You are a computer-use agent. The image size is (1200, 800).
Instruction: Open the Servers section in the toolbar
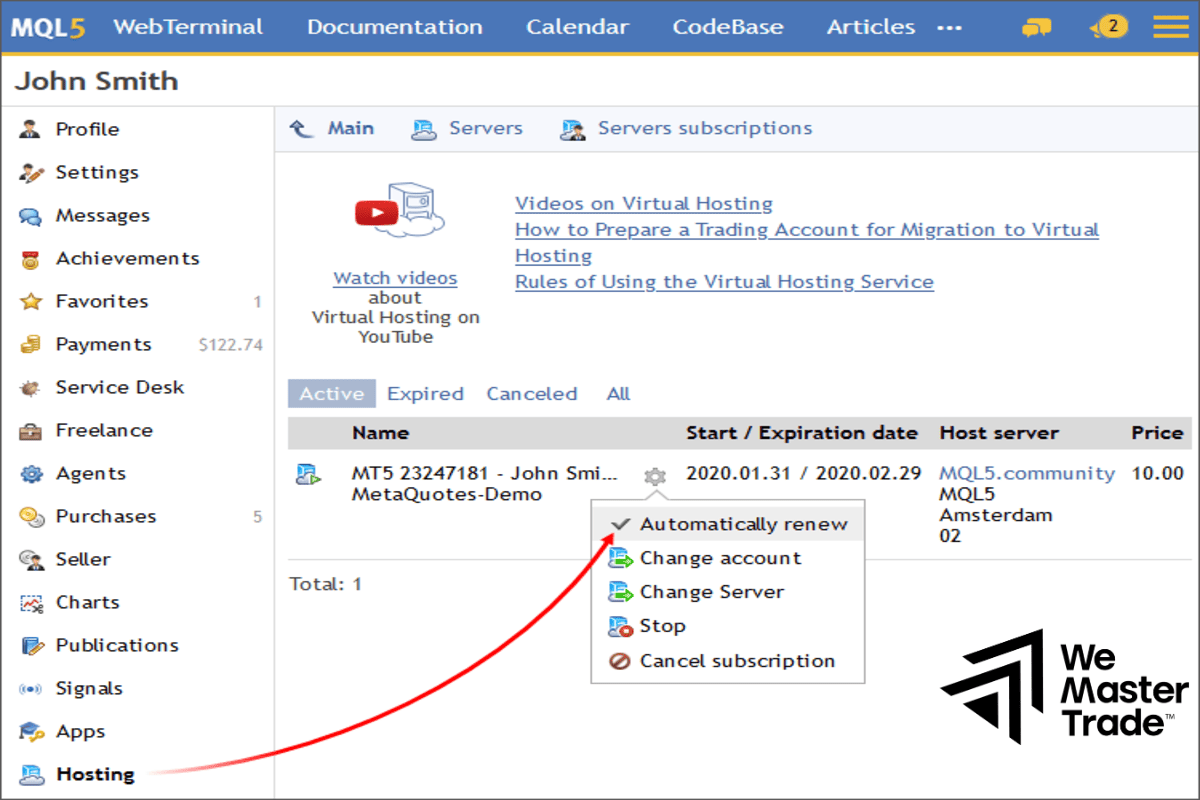(486, 128)
